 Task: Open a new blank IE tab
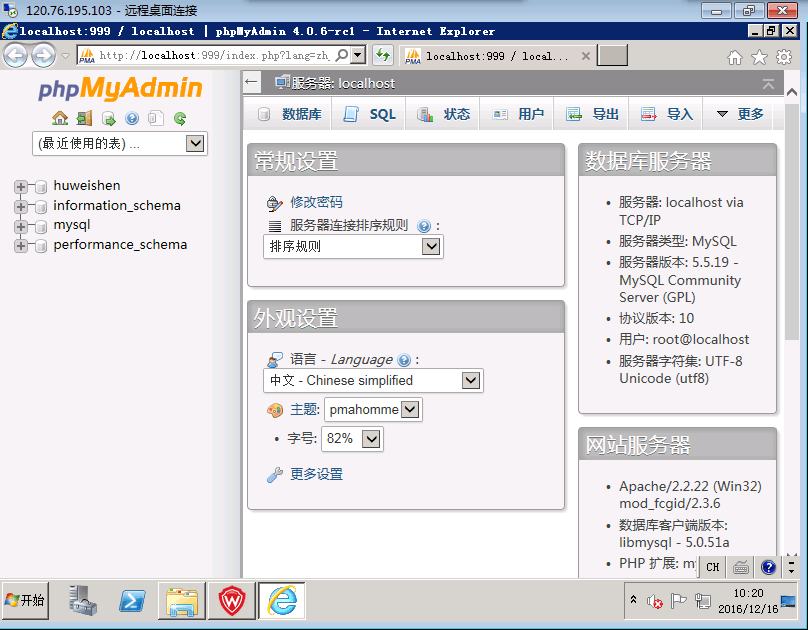point(612,55)
